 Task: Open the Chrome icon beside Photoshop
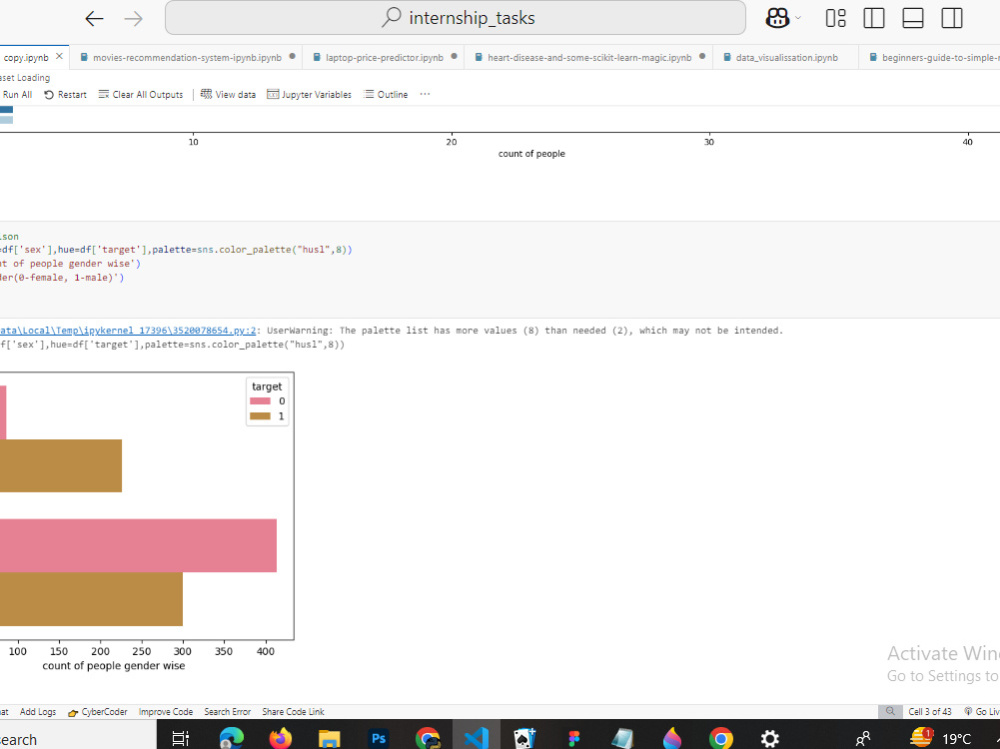click(x=427, y=738)
